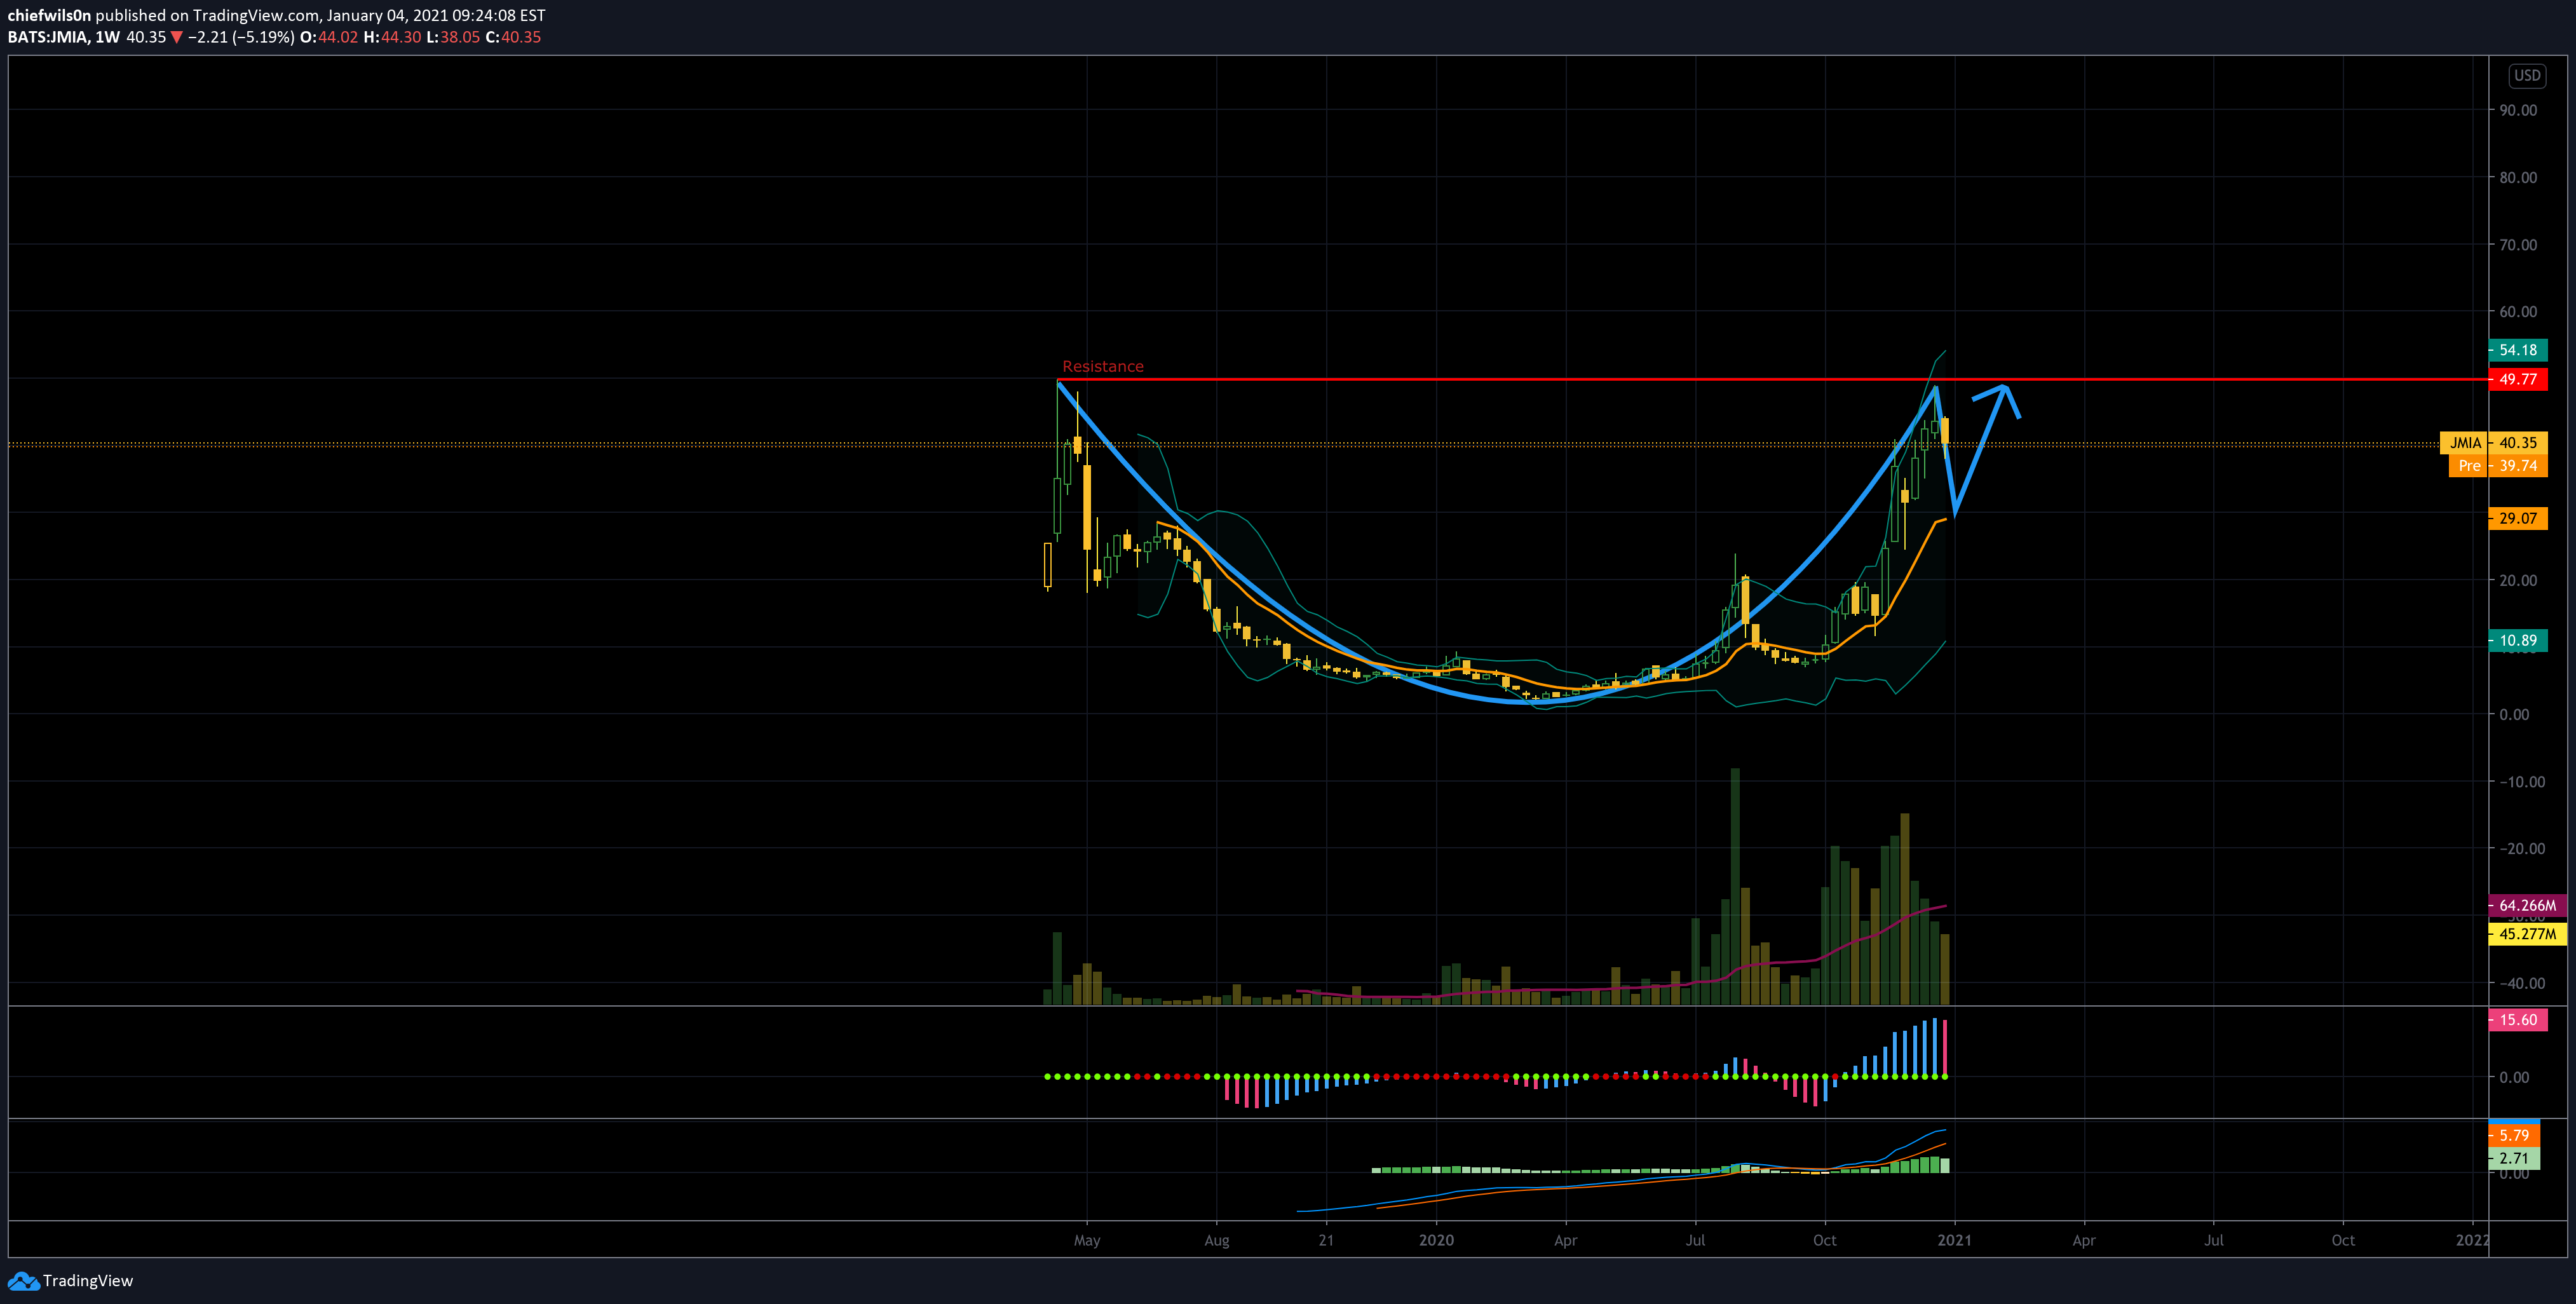2576x1304 pixels.
Task: Click the red down triangle change indicator
Action: click(177, 37)
